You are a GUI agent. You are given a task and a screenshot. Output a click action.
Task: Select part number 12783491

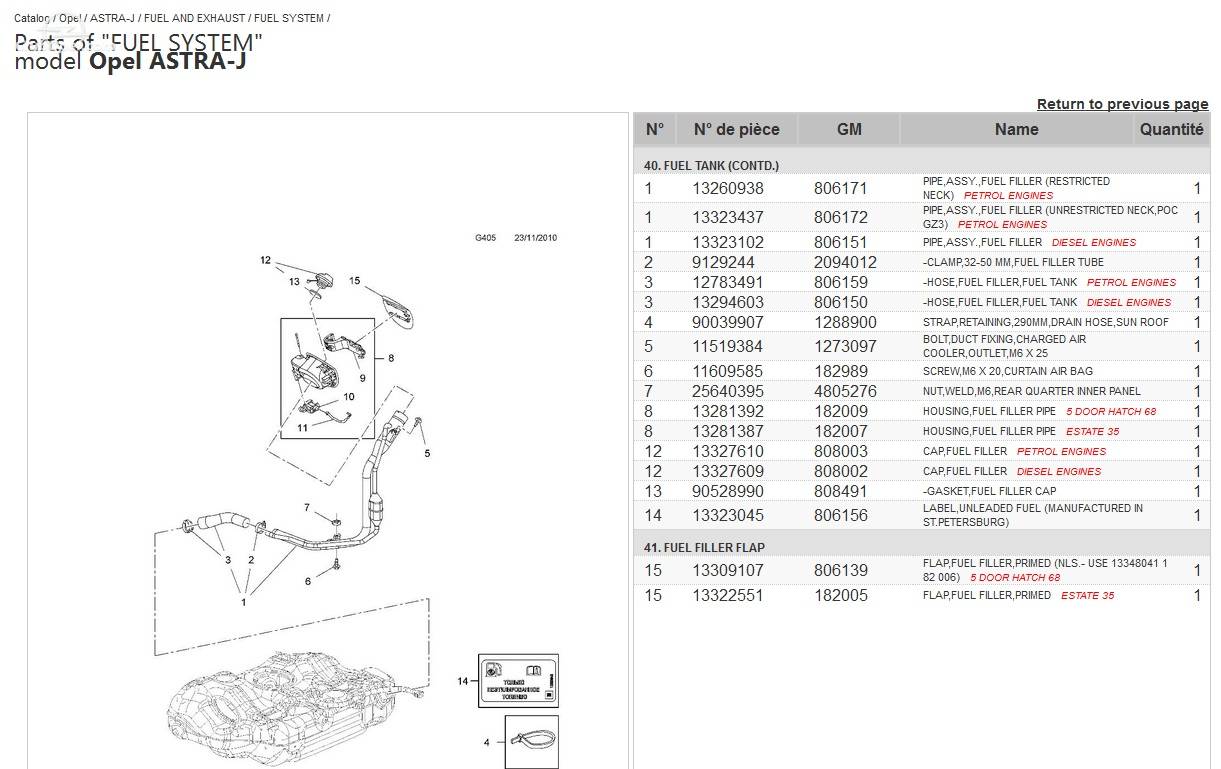(727, 282)
